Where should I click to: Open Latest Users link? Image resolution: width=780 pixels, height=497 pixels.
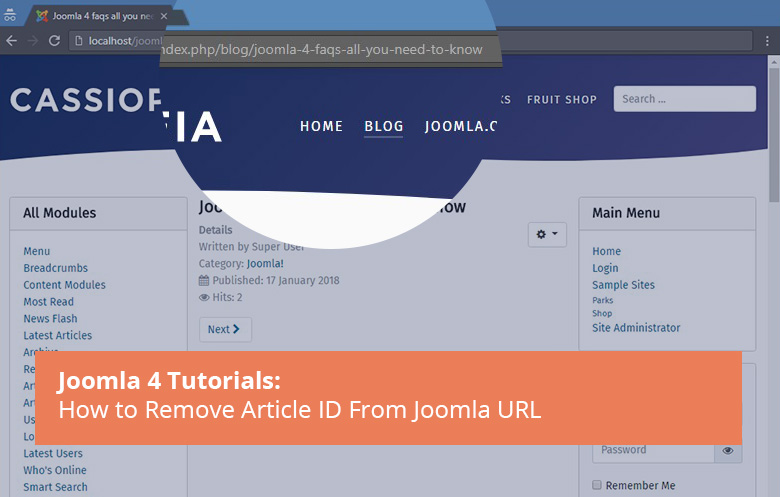(x=53, y=453)
